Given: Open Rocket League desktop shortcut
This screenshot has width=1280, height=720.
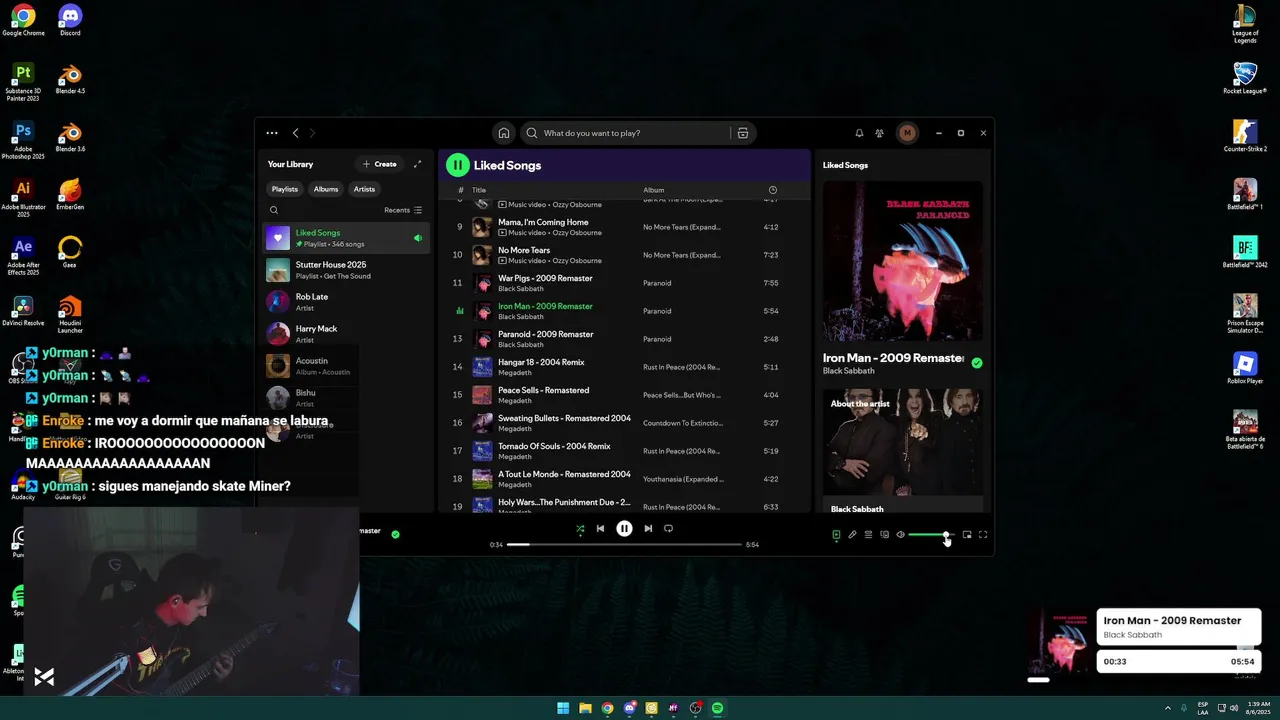Looking at the screenshot, I should pos(1245,79).
